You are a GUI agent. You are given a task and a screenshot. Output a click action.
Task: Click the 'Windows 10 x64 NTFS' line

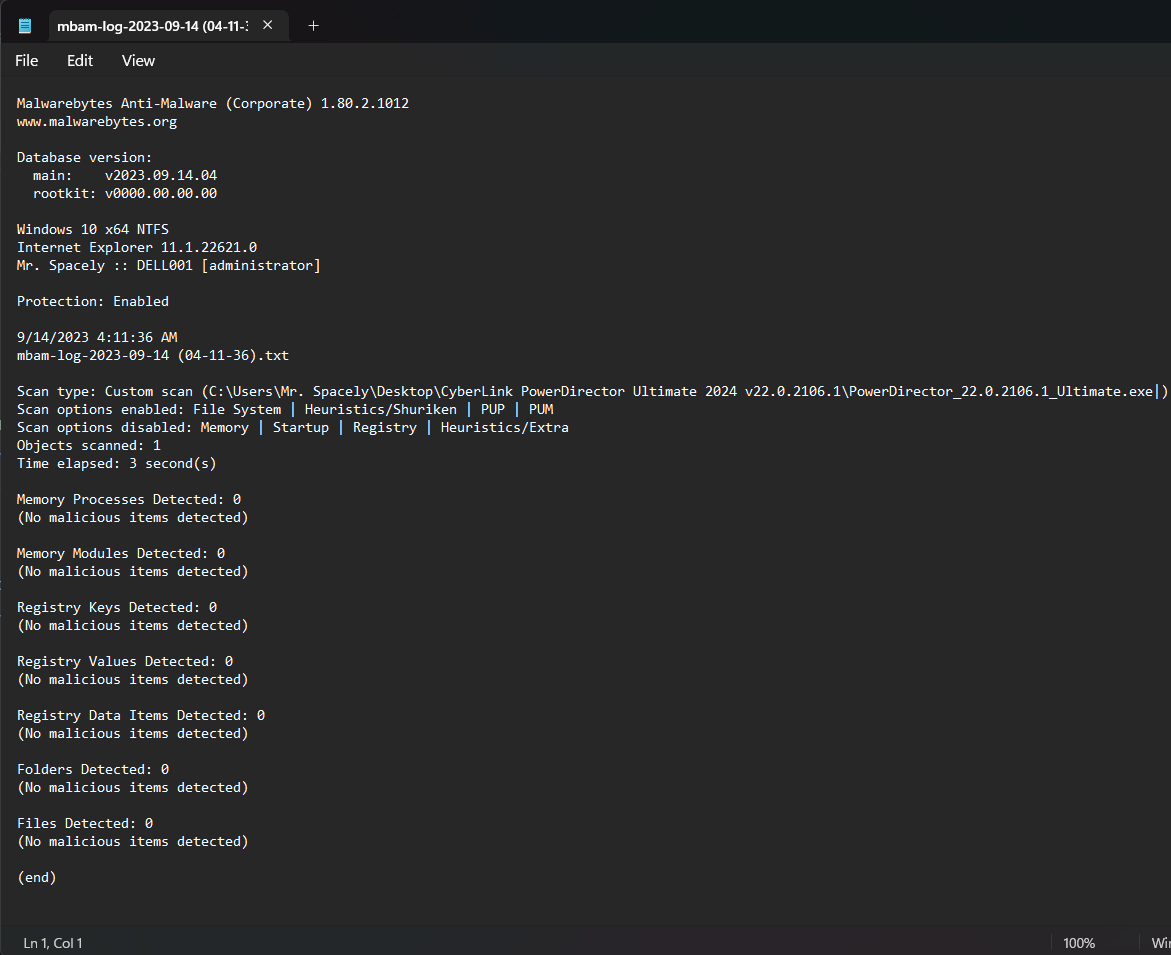(x=93, y=229)
